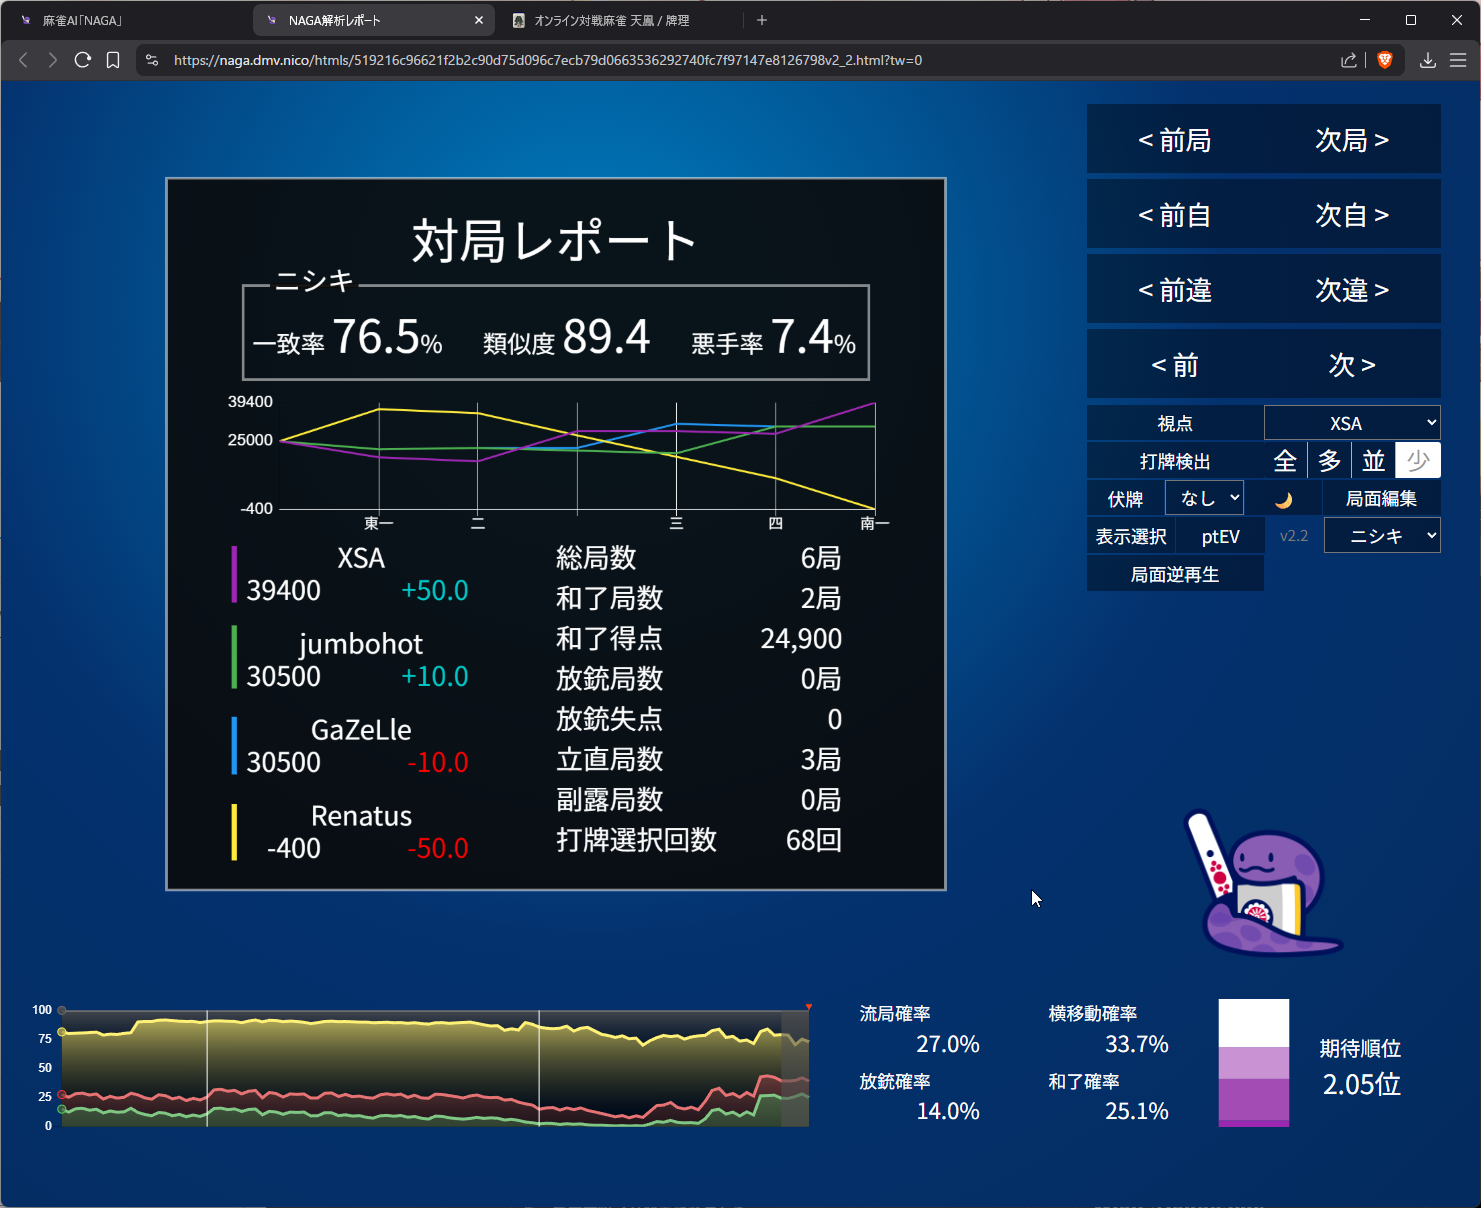This screenshot has height=1208, width=1481.
Task: Open the 視点 XSA player dropdown
Action: click(1352, 423)
